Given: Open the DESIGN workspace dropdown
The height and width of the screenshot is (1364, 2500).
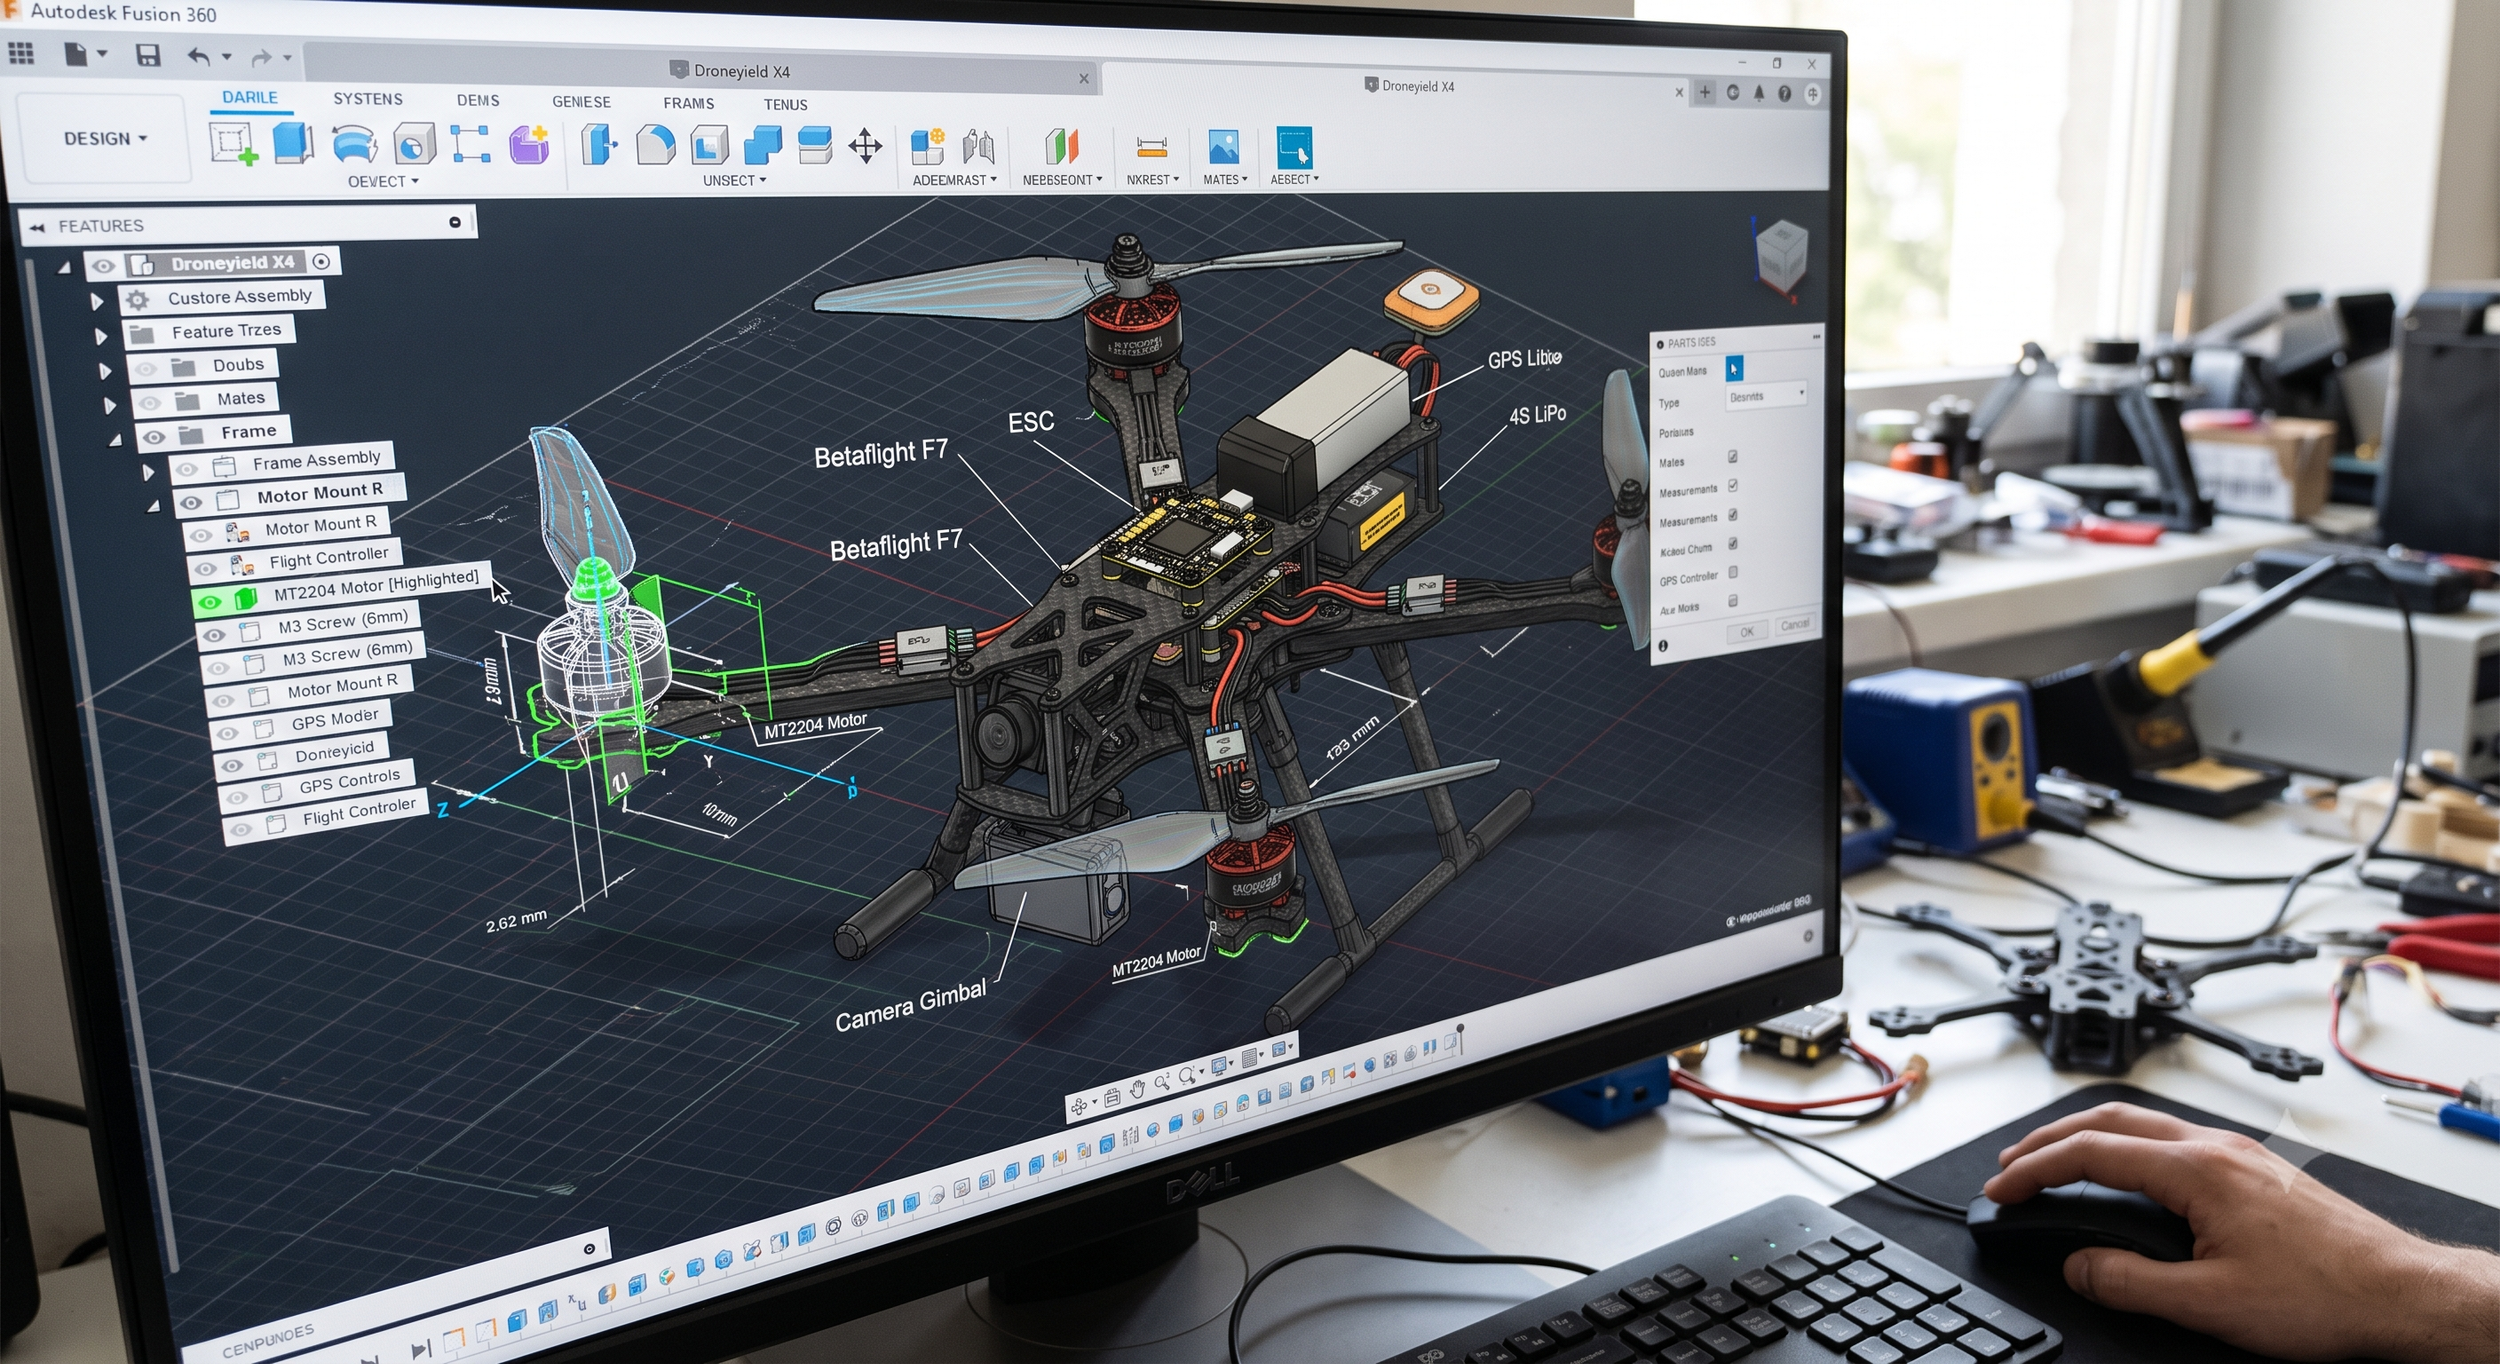Looking at the screenshot, I should click(x=105, y=138).
